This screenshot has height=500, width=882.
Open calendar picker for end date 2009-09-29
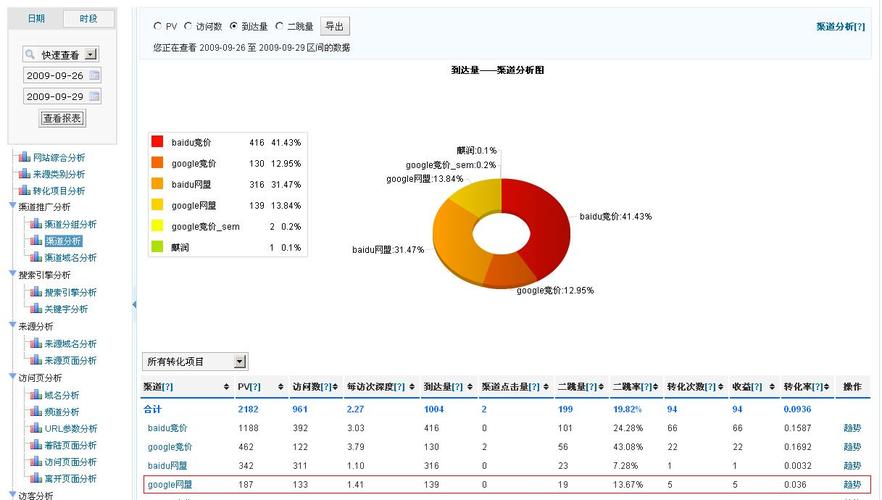[x=94, y=96]
